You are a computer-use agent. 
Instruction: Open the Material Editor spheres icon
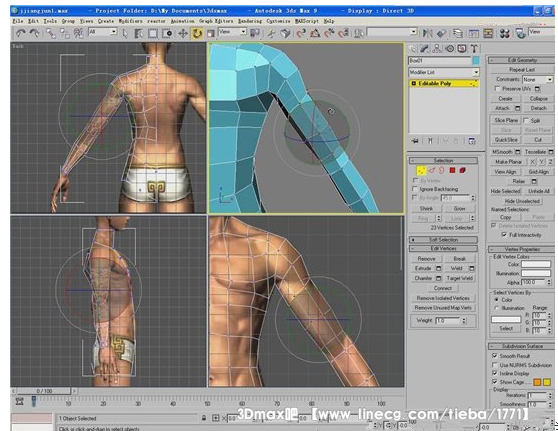coord(505,33)
